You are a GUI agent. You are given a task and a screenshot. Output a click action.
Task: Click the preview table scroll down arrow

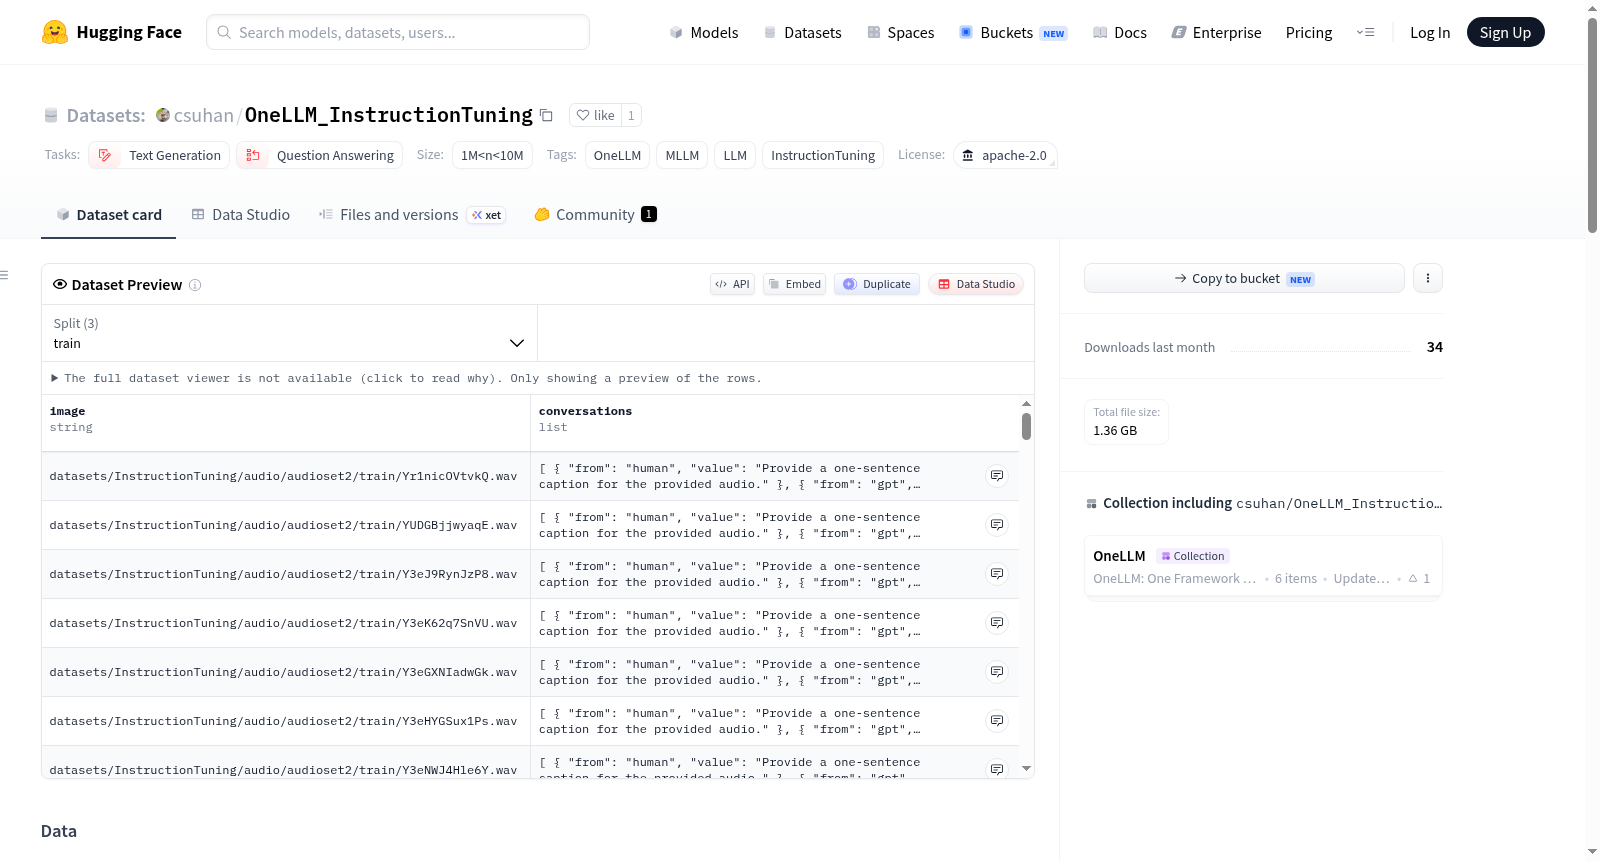point(1026,769)
